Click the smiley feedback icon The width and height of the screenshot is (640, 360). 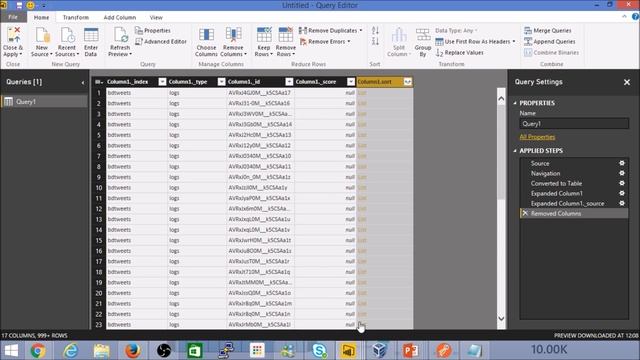point(30,5)
